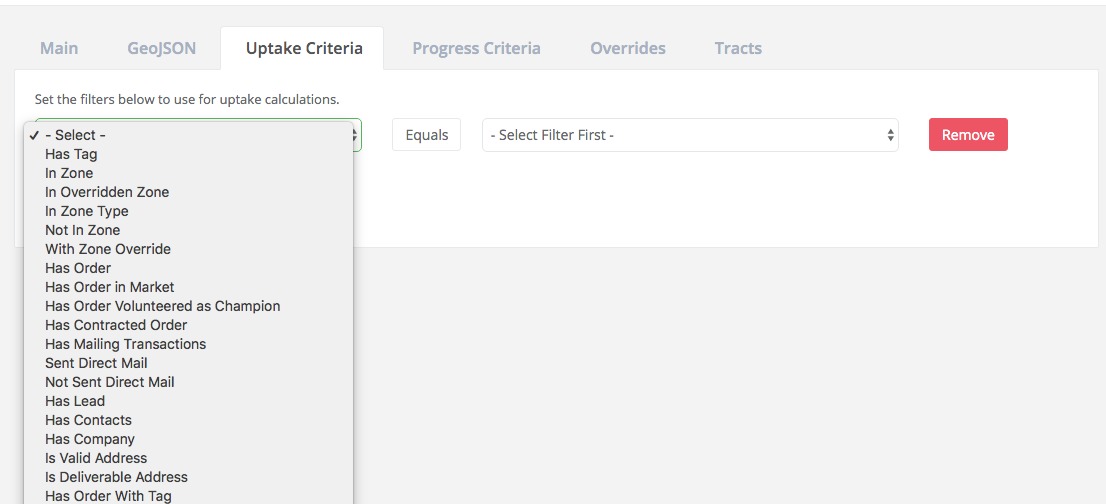Go to the Progress Criteria tab
1106x504 pixels.
pyautogui.click(x=476, y=48)
